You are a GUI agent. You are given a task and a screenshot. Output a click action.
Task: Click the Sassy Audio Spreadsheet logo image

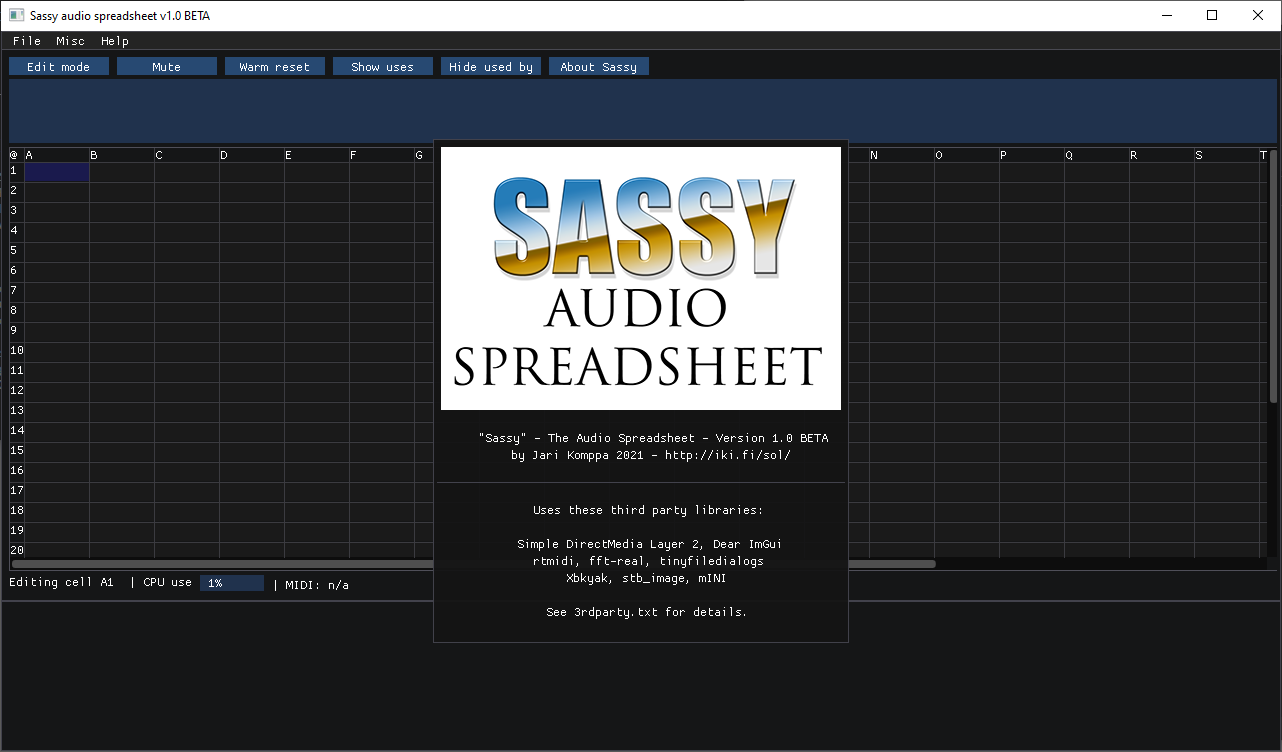(x=641, y=279)
